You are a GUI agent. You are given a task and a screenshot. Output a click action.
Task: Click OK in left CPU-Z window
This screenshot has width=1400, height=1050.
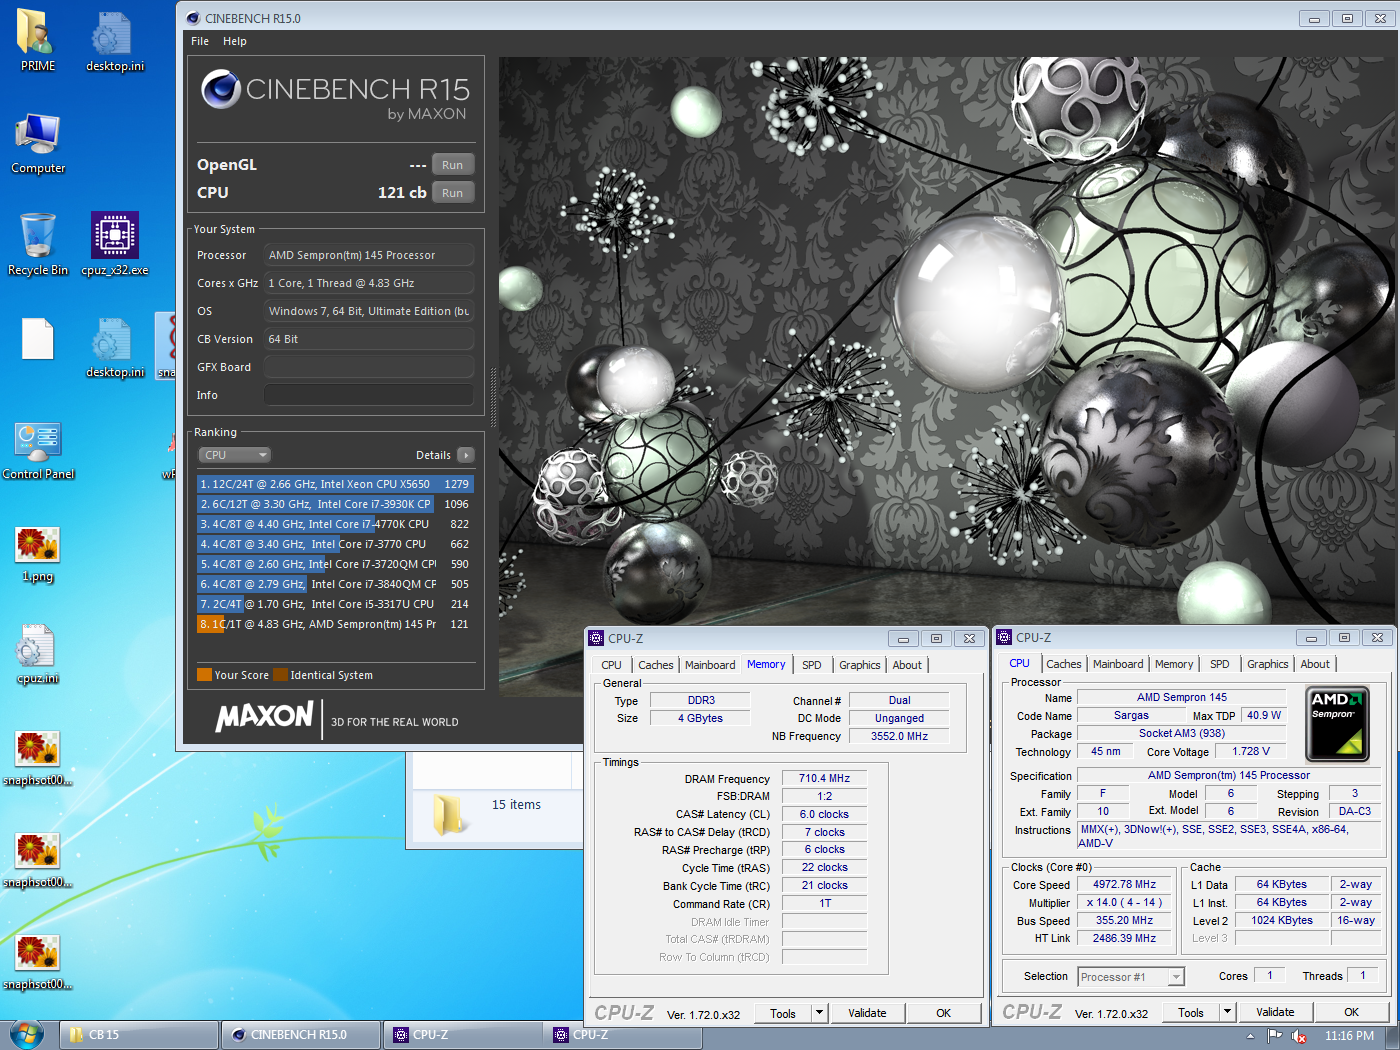[943, 1013]
